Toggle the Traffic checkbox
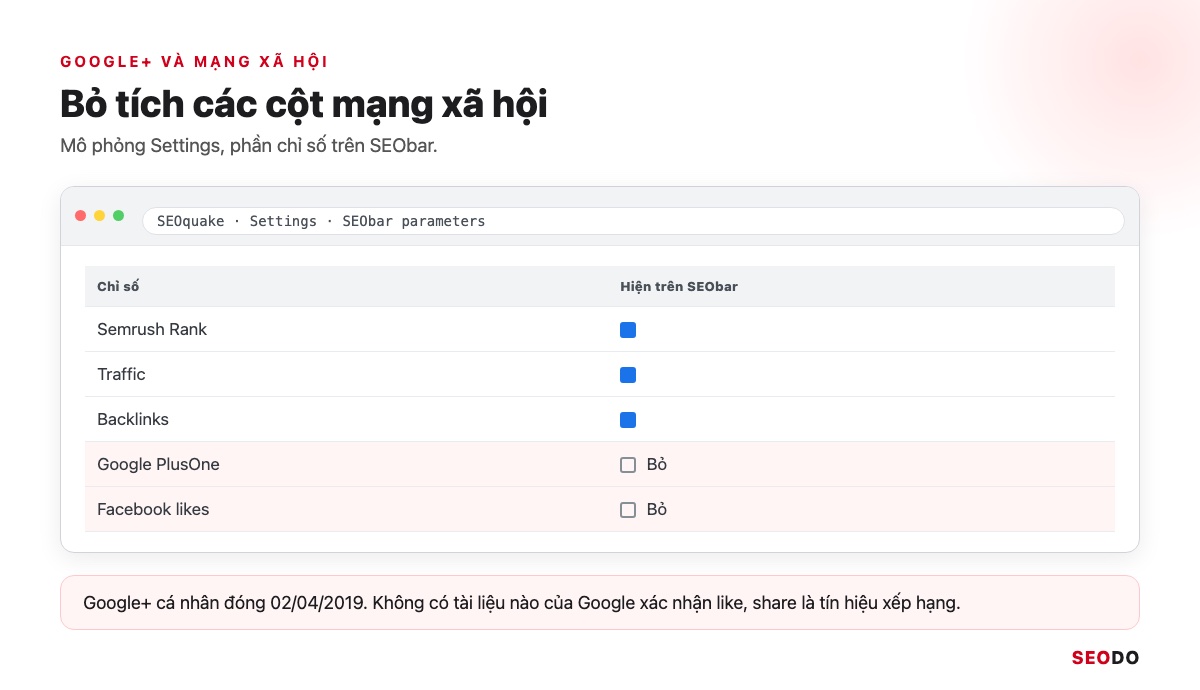Viewport: 1200px width, 690px height. tap(628, 375)
